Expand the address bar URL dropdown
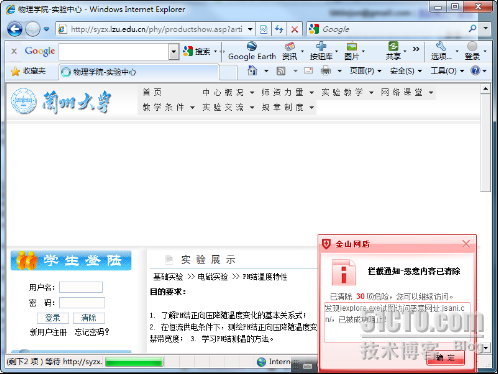Screen dimensions: 498x374 (x=250, y=29)
